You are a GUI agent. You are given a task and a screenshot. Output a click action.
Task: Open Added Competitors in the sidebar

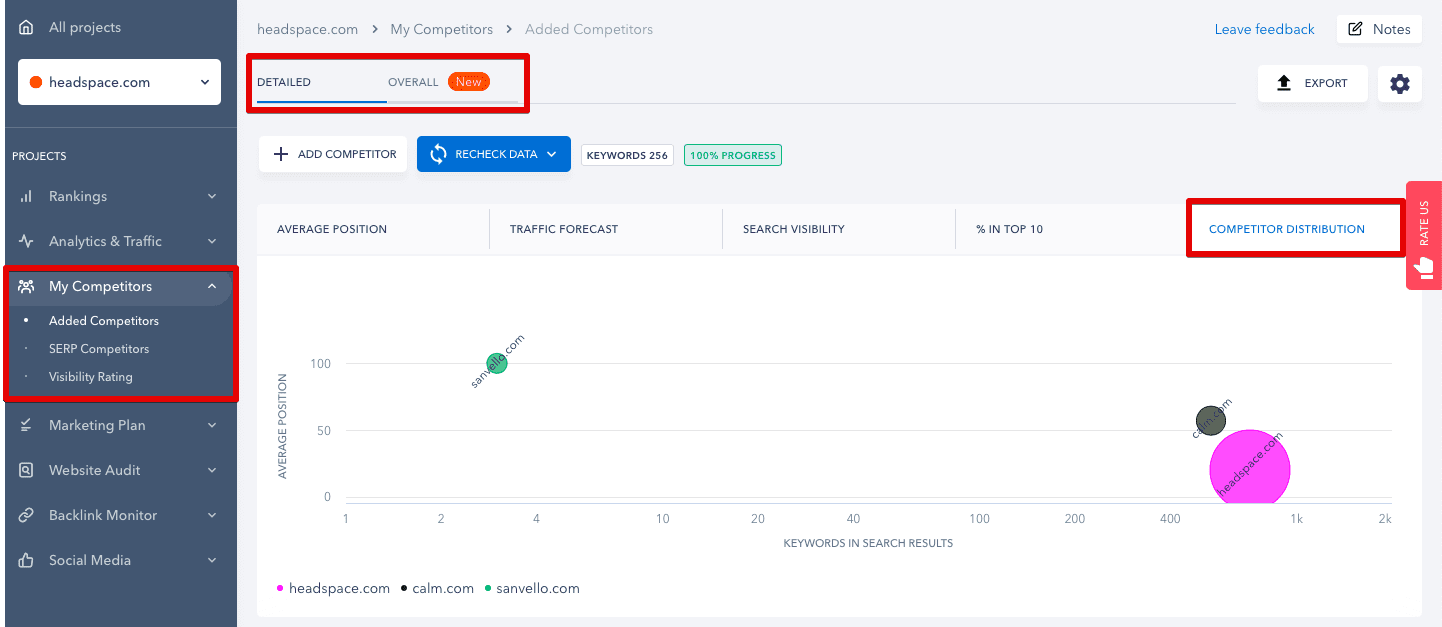(104, 321)
